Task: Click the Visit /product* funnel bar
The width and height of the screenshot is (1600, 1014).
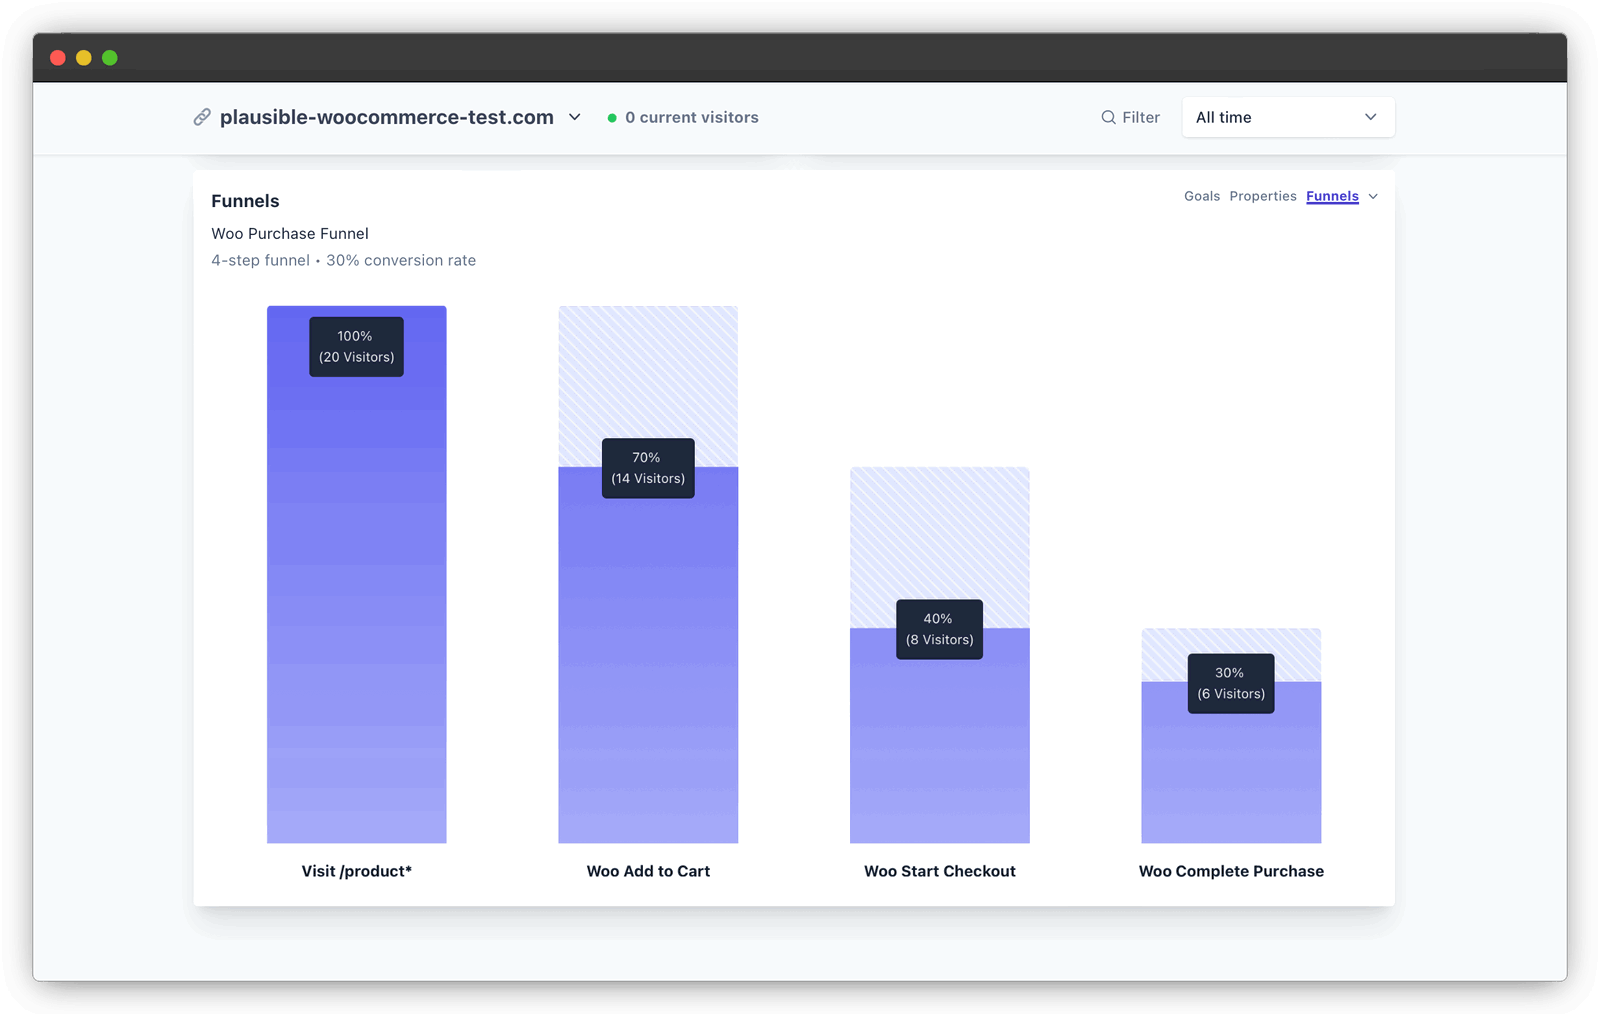Action: point(356,600)
